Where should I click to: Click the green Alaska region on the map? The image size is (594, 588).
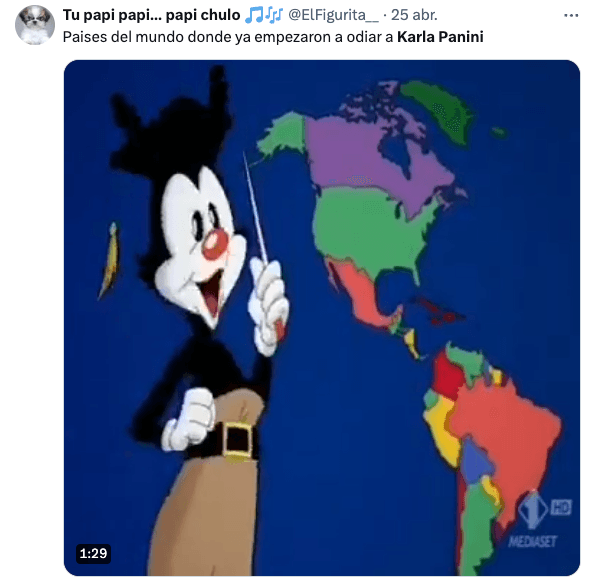point(284,133)
